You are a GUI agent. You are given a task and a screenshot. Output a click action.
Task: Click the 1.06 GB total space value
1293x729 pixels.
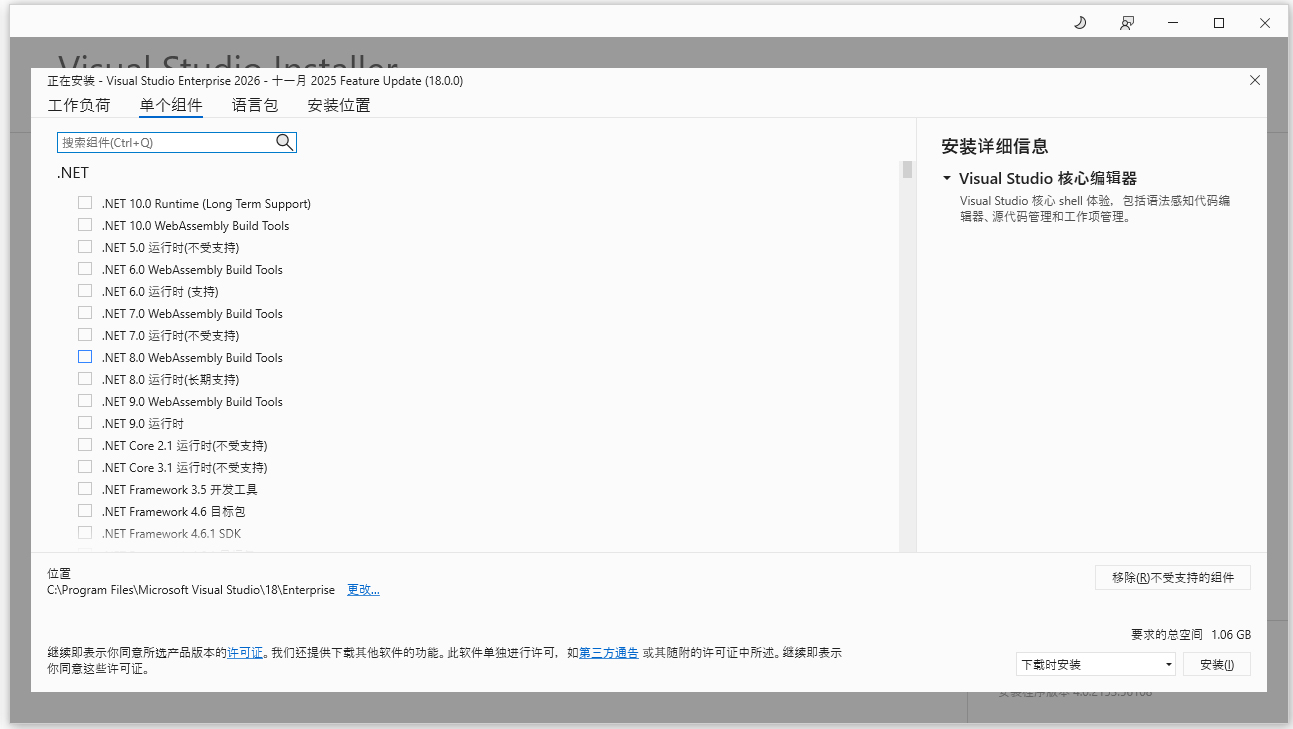click(1231, 634)
